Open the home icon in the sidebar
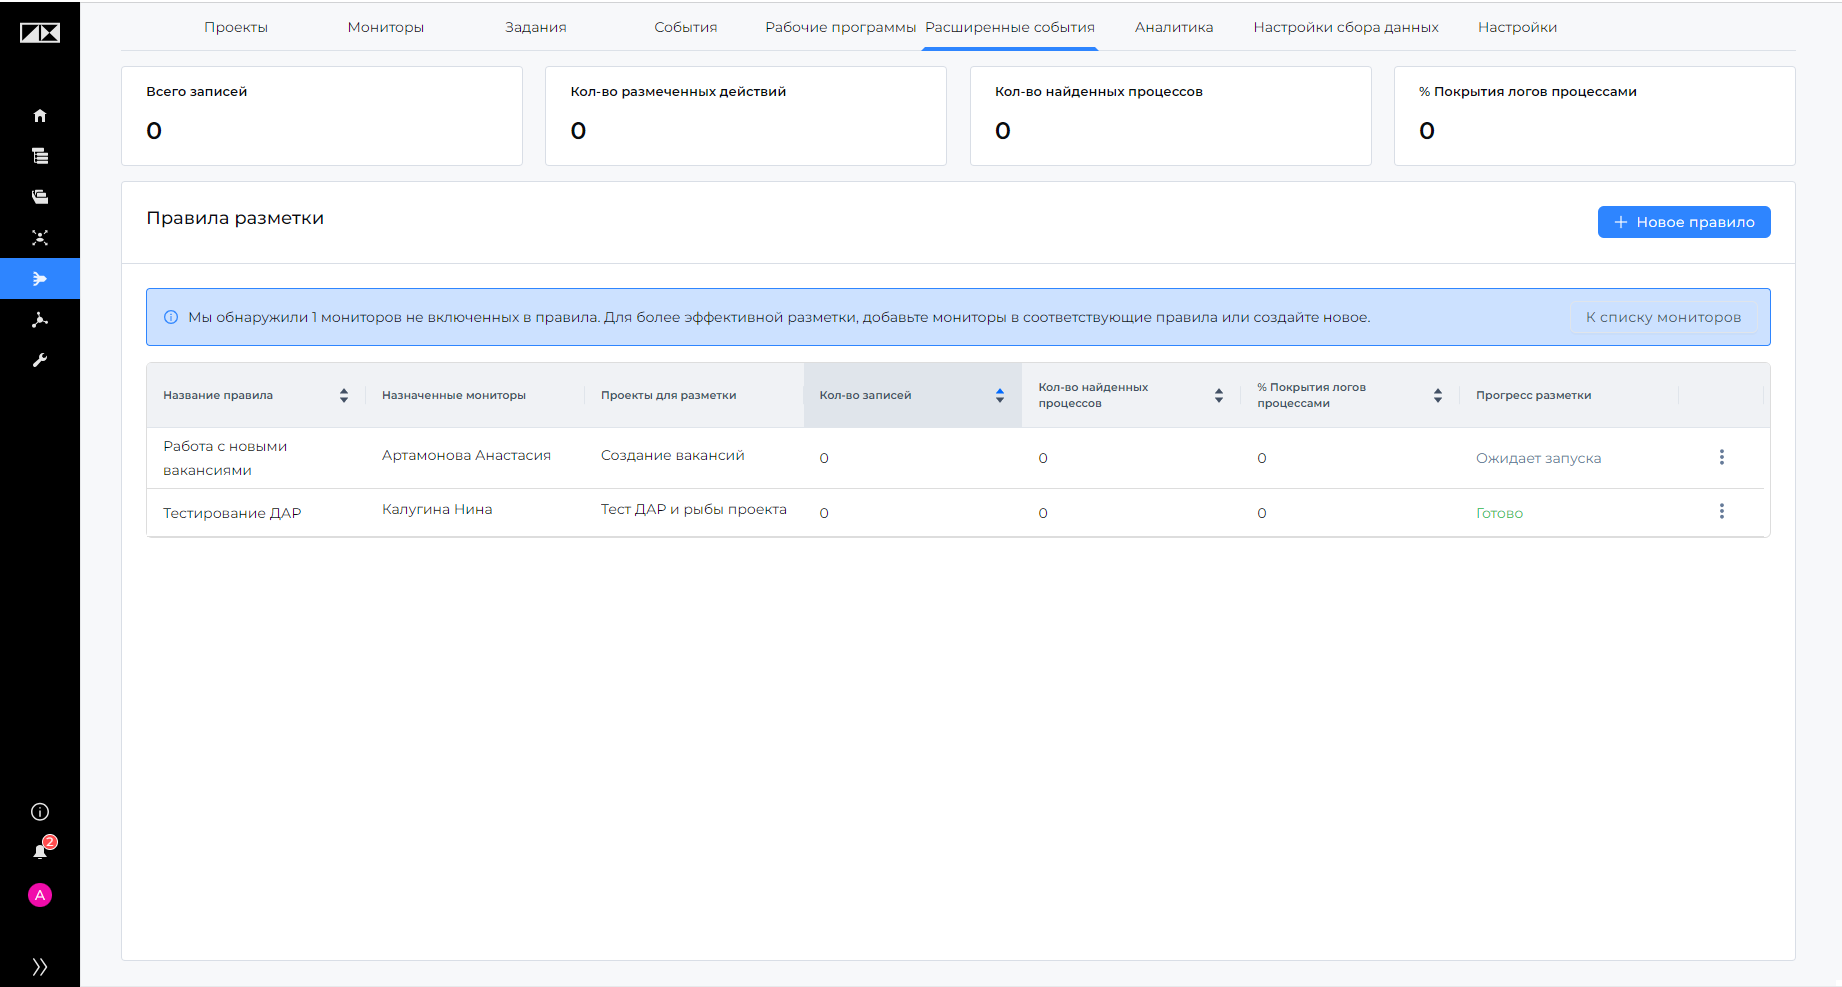1842x987 pixels. 40,116
